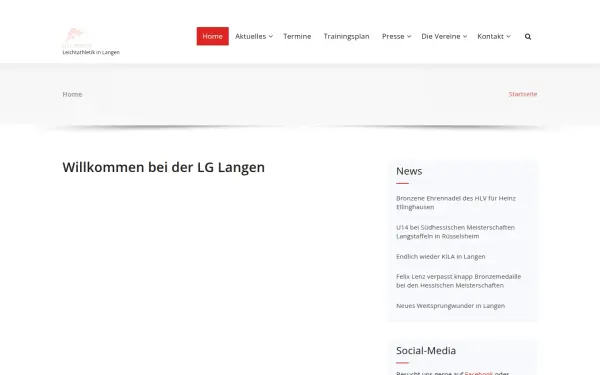The image size is (600, 375).
Task: Follow the Facebook link in Social-Media
Action: click(x=479, y=373)
